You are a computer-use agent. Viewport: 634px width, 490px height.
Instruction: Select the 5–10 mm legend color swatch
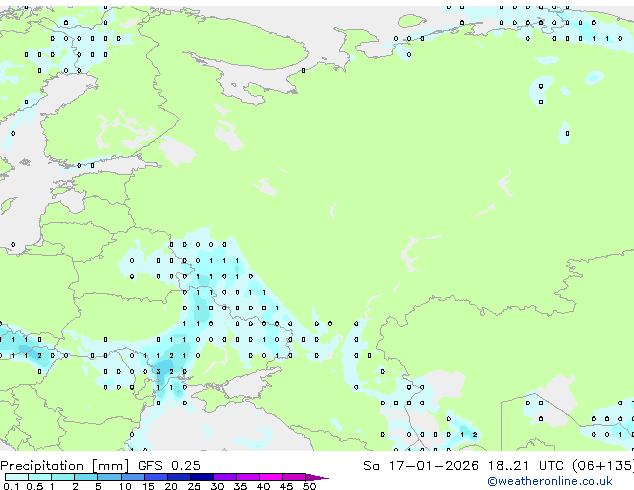pyautogui.click(x=109, y=477)
